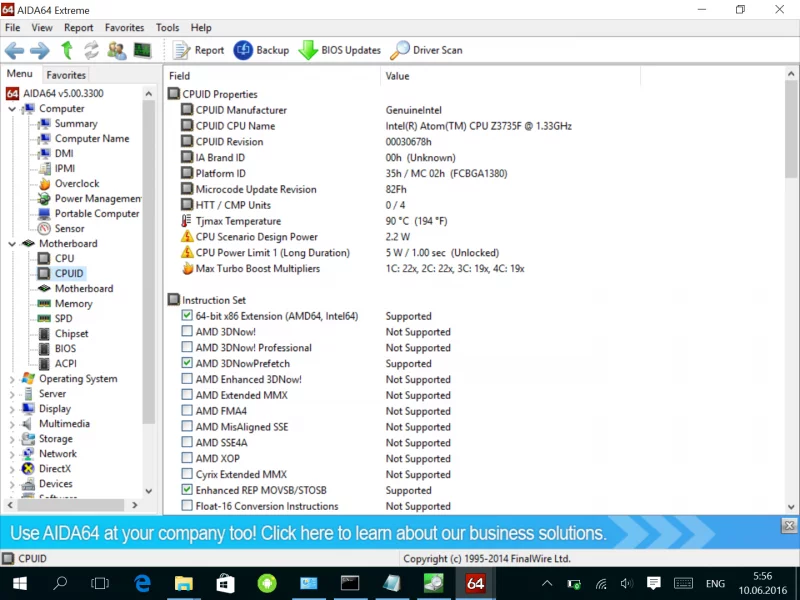The width and height of the screenshot is (800, 600).
Task: Toggle AMD FMA4 checkbox
Action: [x=187, y=411]
